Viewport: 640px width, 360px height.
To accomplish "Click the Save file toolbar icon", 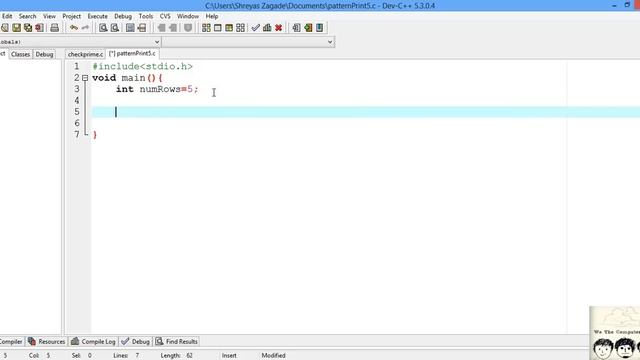I will (16, 28).
